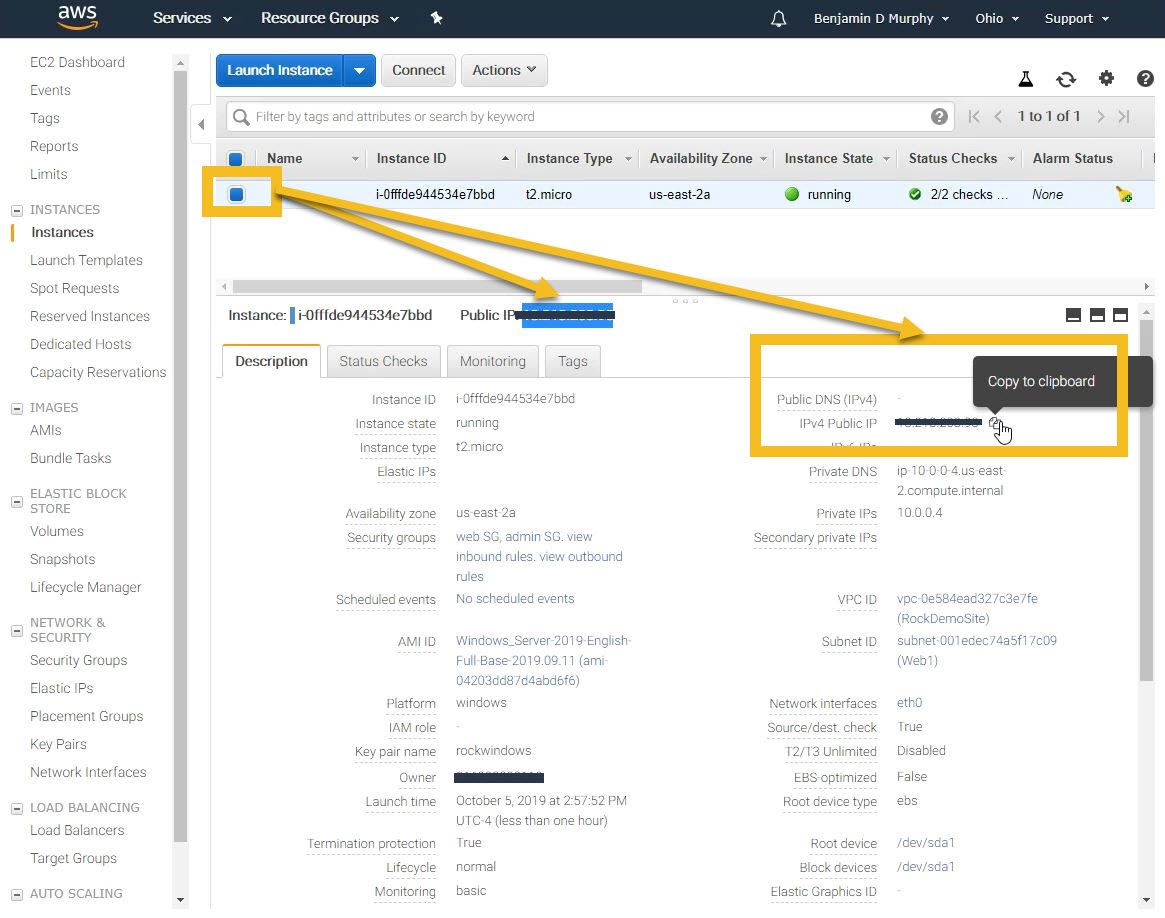Click the green running state indicator
This screenshot has height=918, width=1165.
[792, 195]
